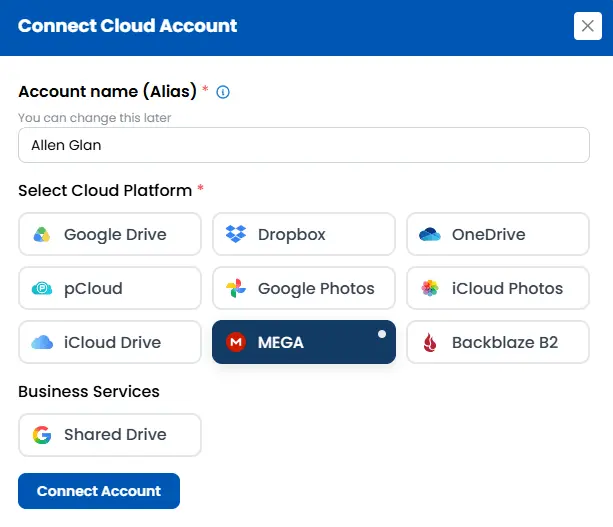The image size is (613, 527).
Task: Click the Connect Cloud Account title
Action: click(127, 26)
